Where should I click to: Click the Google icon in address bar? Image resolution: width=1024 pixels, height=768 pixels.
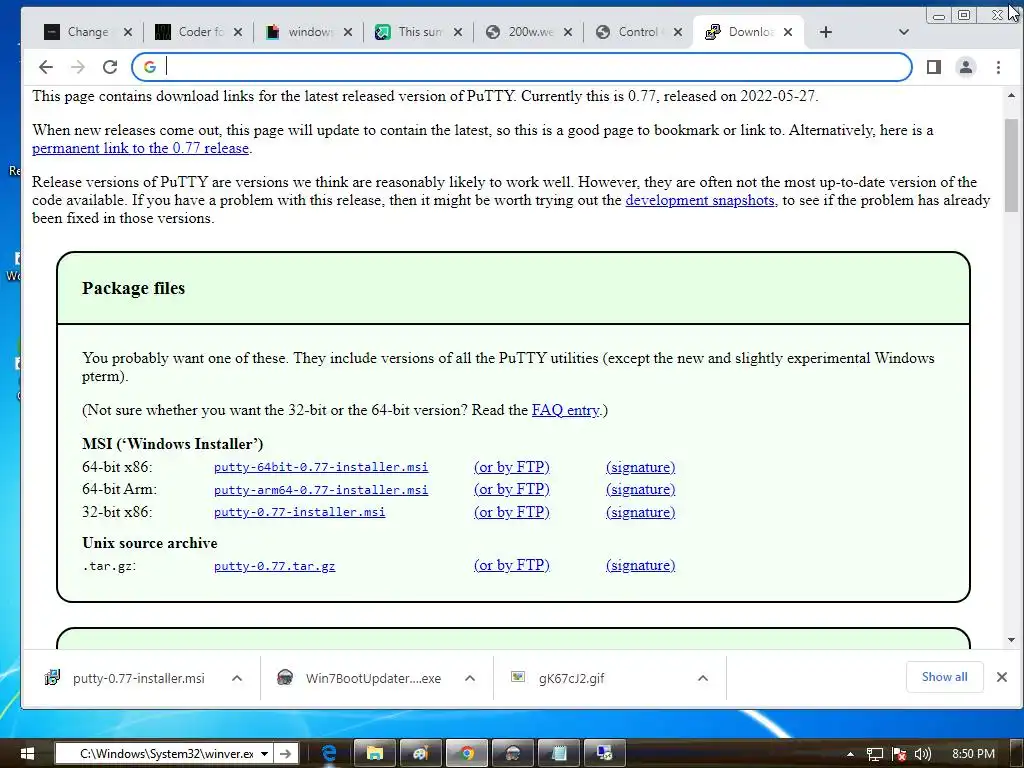click(150, 67)
